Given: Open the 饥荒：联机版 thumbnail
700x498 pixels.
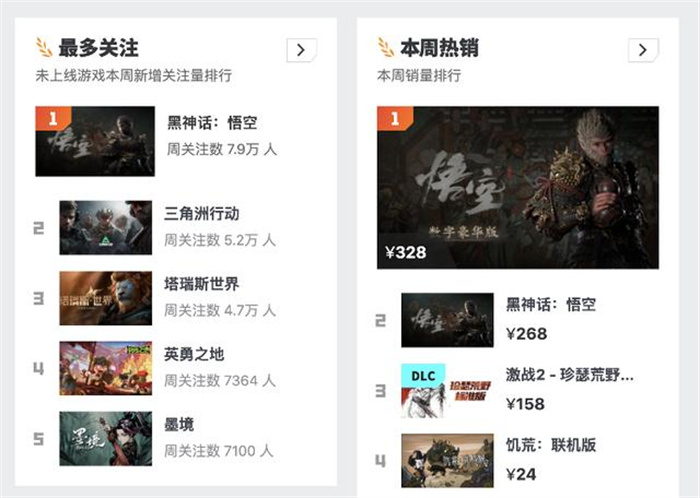Looking at the screenshot, I should click(x=447, y=461).
